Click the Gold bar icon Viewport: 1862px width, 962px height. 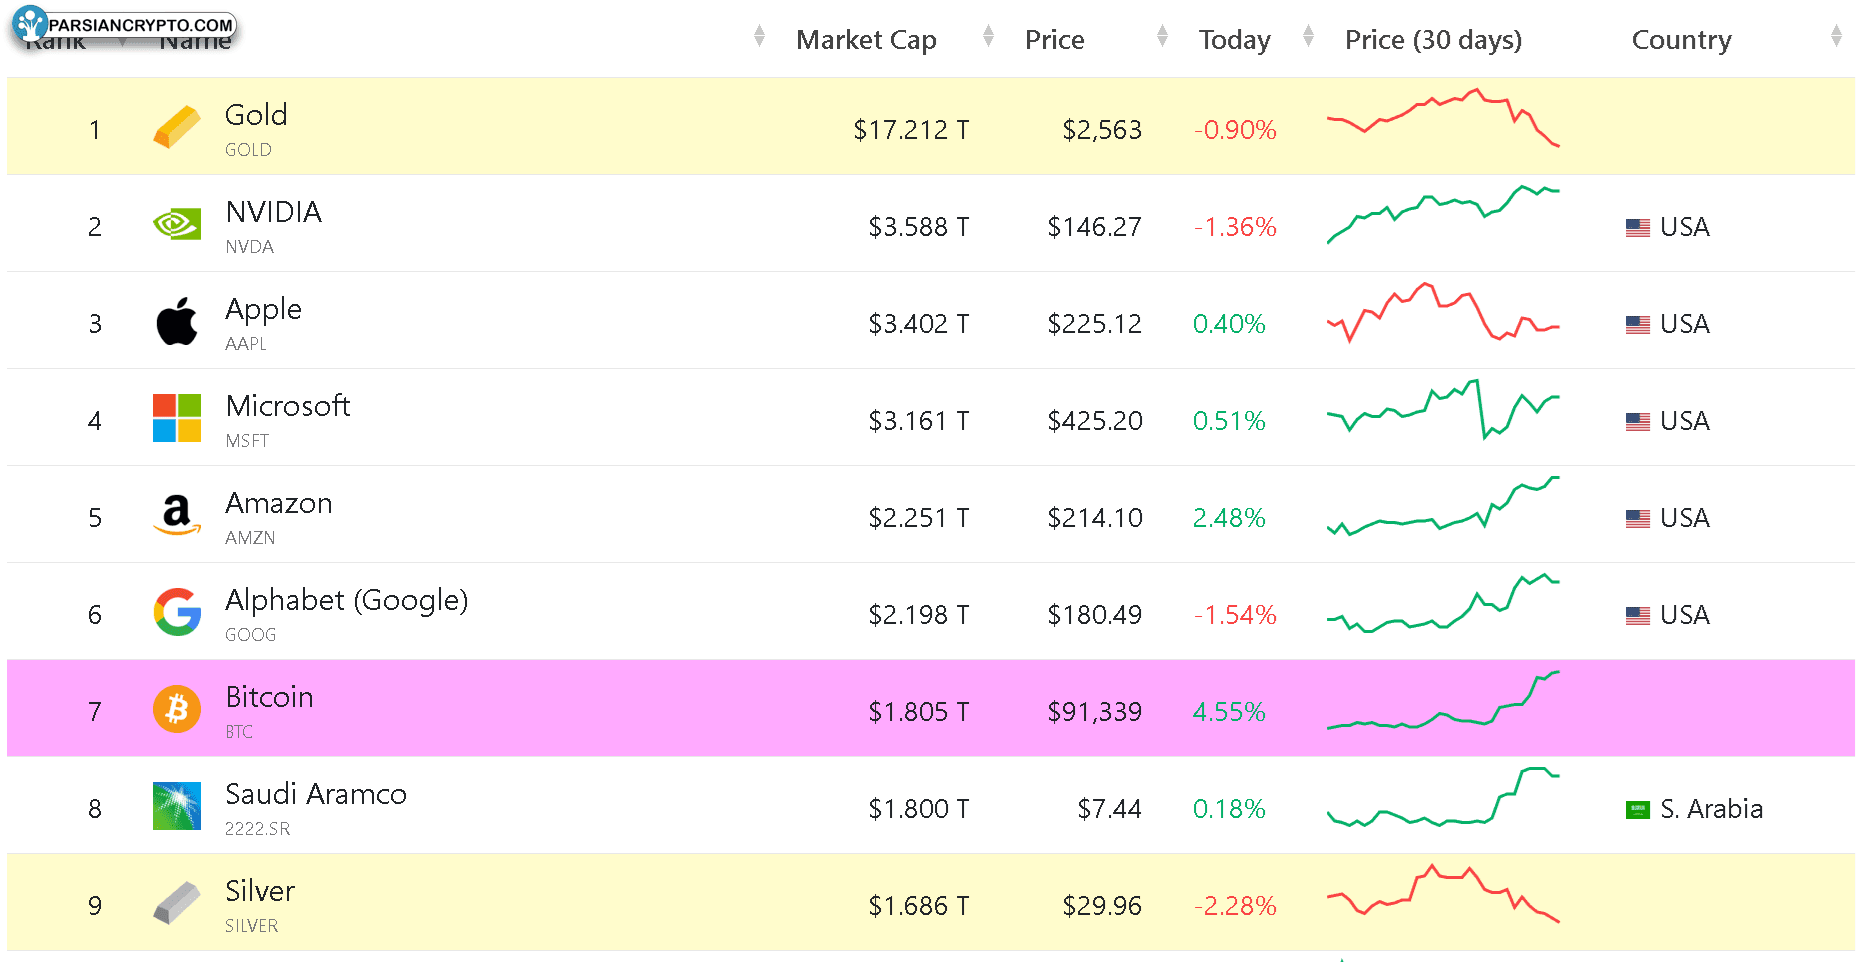177,128
